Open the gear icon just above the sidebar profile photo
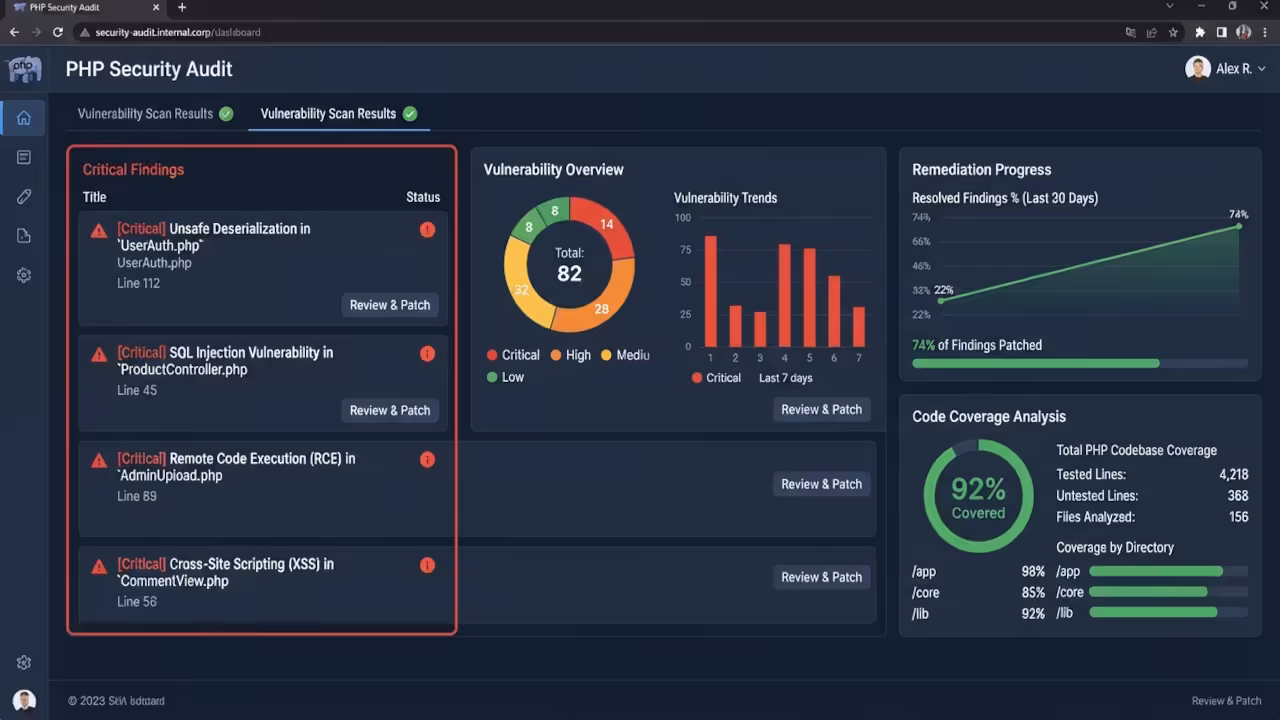 (x=24, y=662)
